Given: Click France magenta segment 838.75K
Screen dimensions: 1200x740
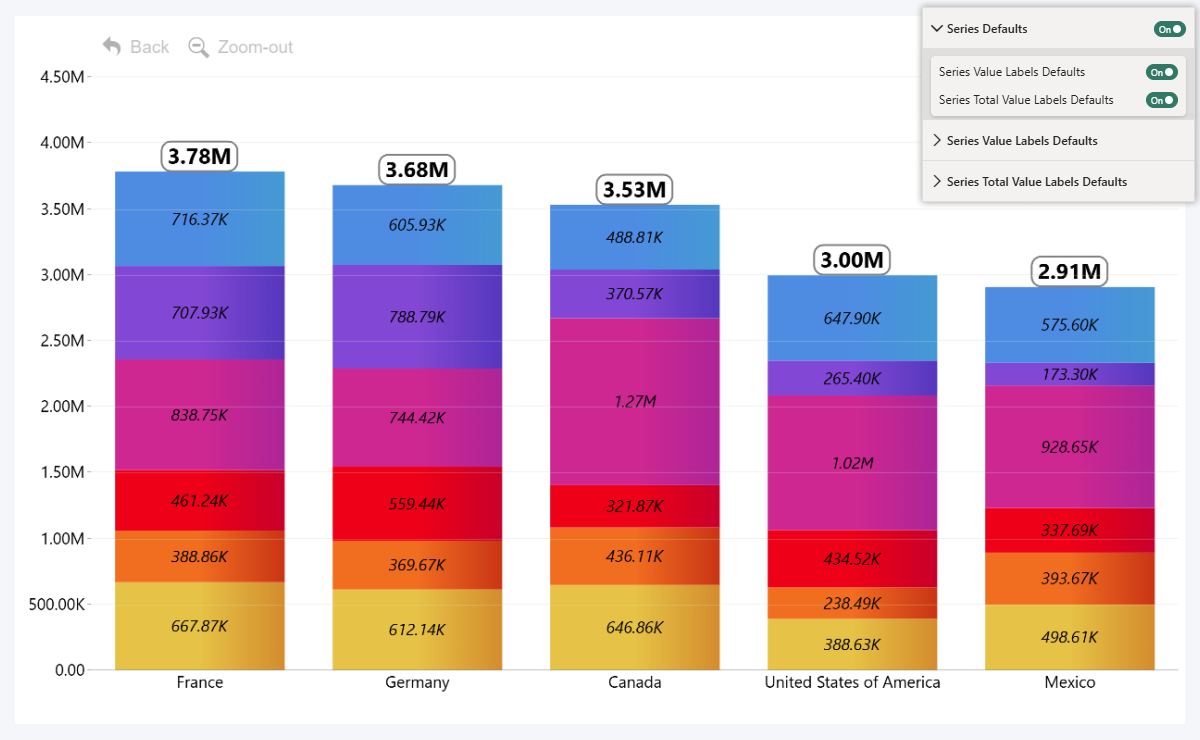Looking at the screenshot, I should 200,415.
